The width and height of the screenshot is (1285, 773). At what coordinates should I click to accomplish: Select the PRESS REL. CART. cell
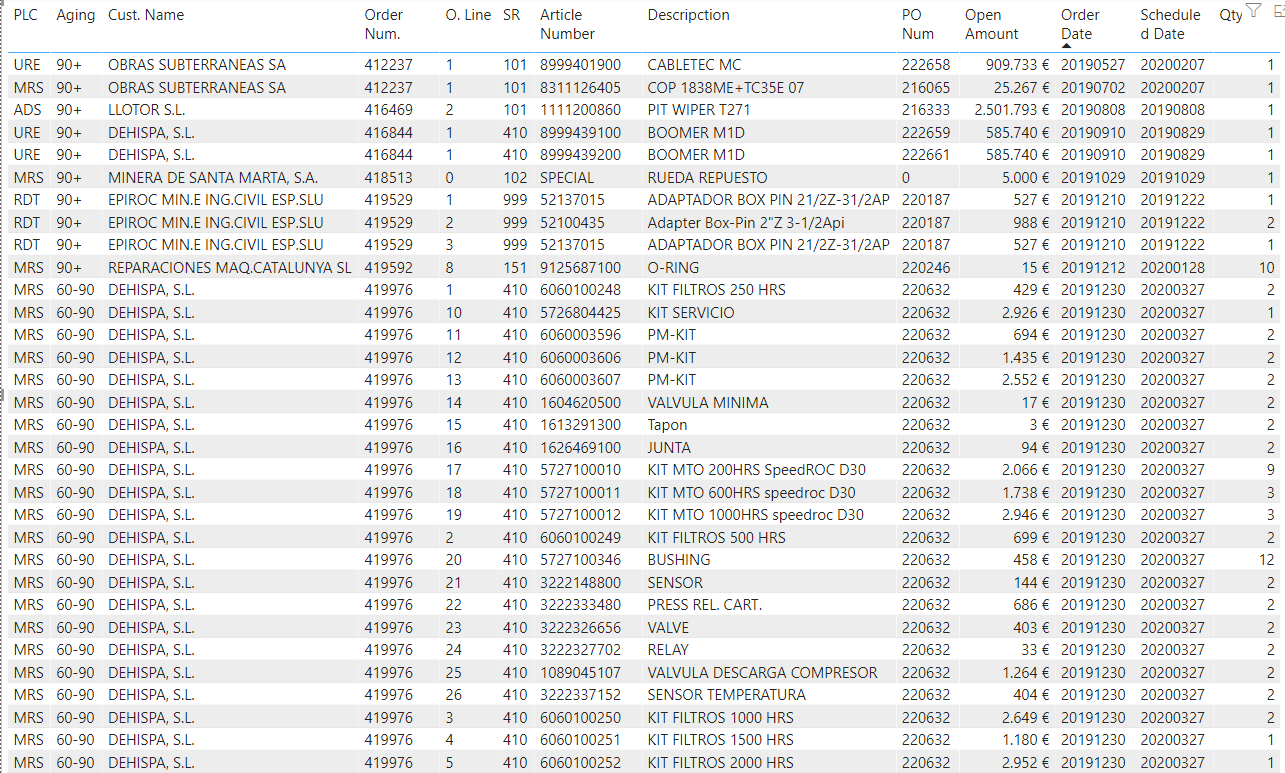tap(705, 605)
